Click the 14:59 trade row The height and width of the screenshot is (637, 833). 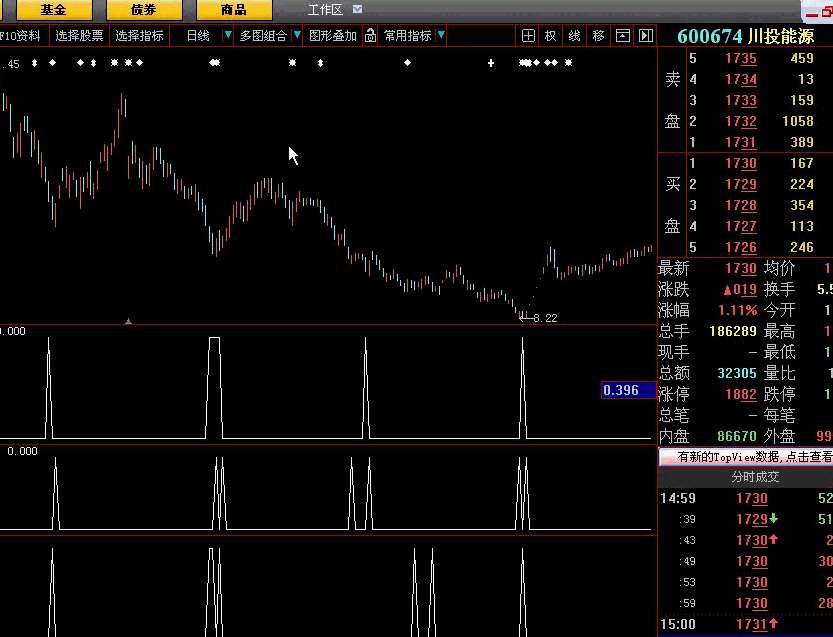746,498
